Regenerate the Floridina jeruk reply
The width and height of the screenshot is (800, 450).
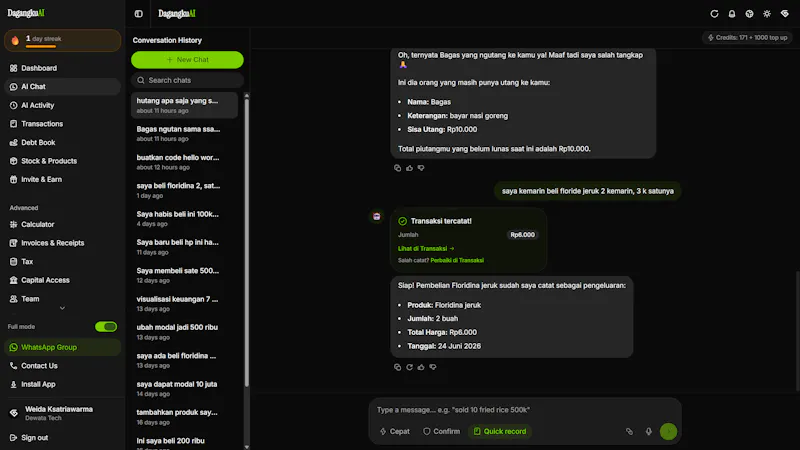[x=409, y=367]
